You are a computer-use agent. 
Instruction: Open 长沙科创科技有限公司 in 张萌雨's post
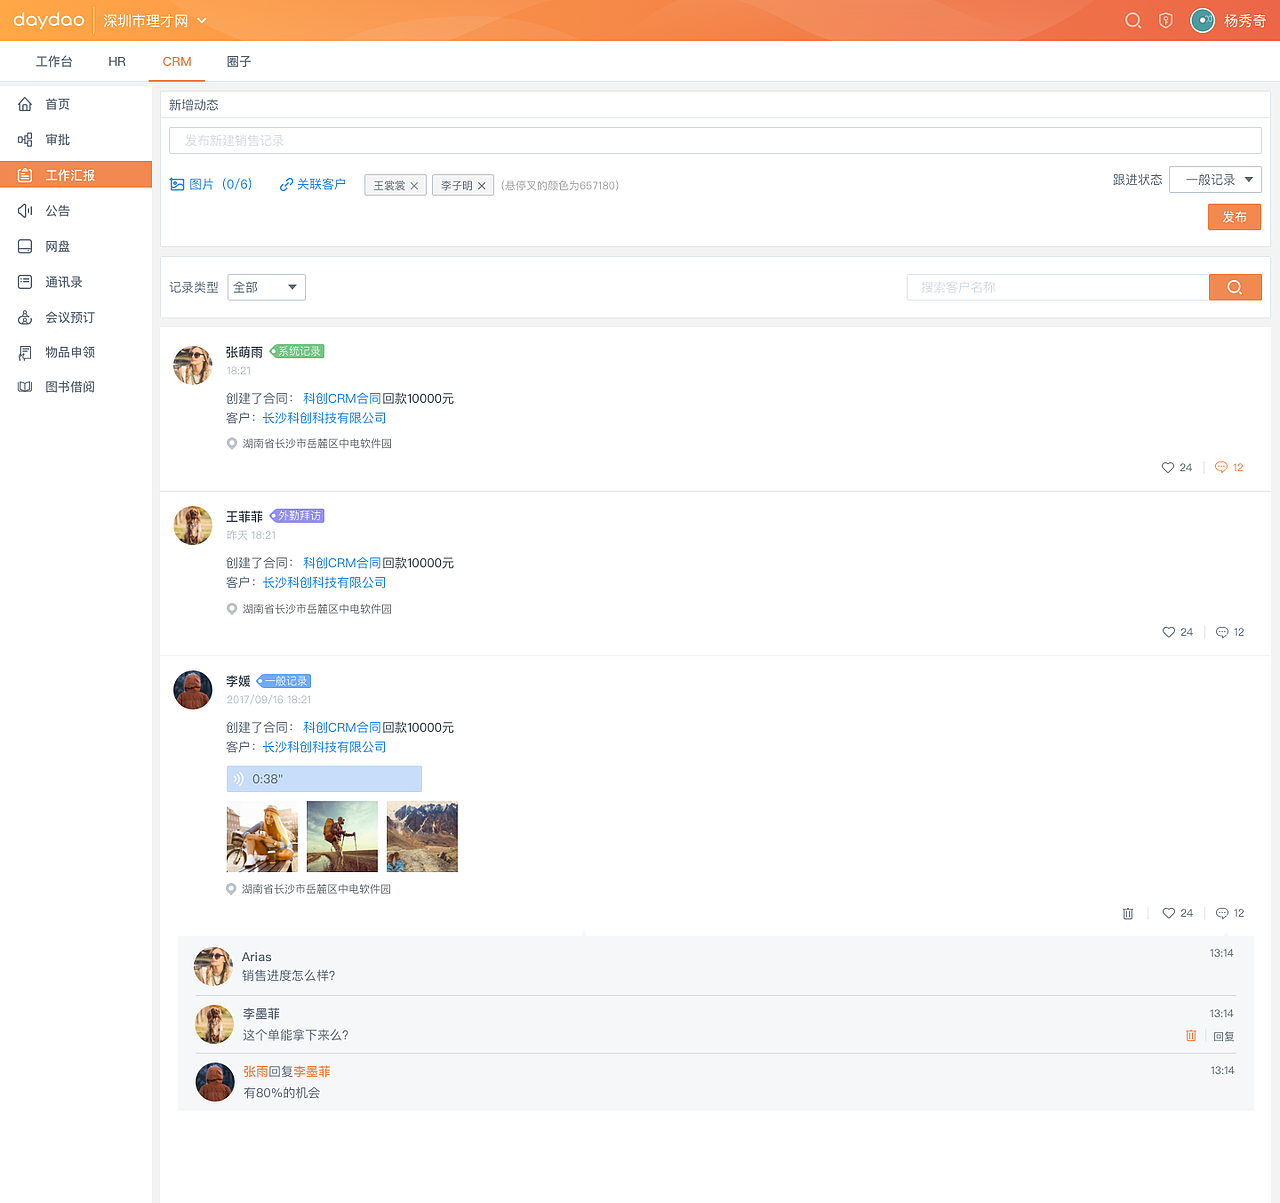(x=324, y=418)
